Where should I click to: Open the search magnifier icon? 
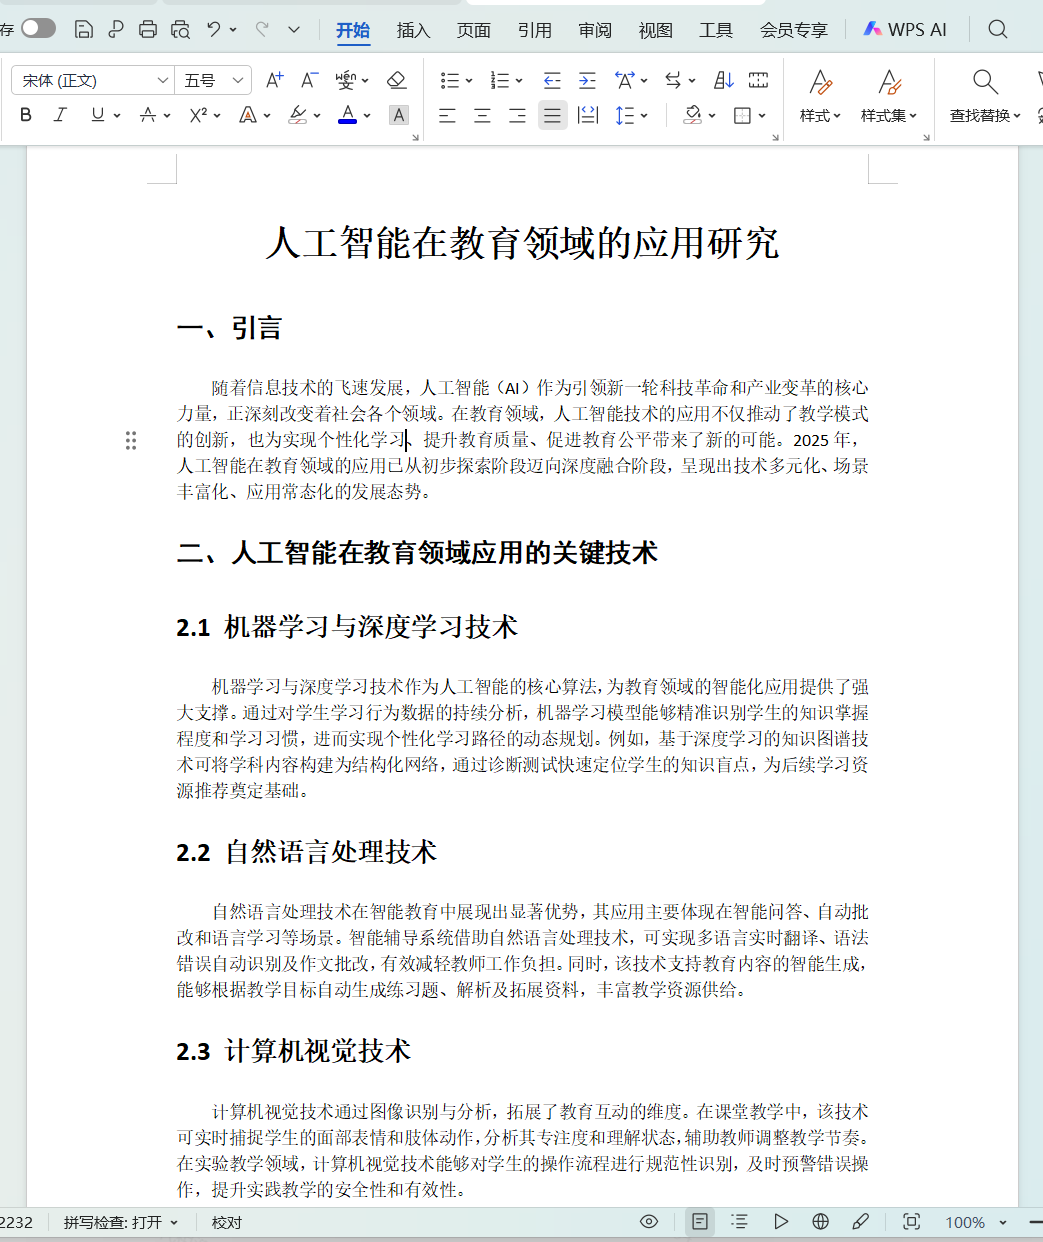point(997,29)
